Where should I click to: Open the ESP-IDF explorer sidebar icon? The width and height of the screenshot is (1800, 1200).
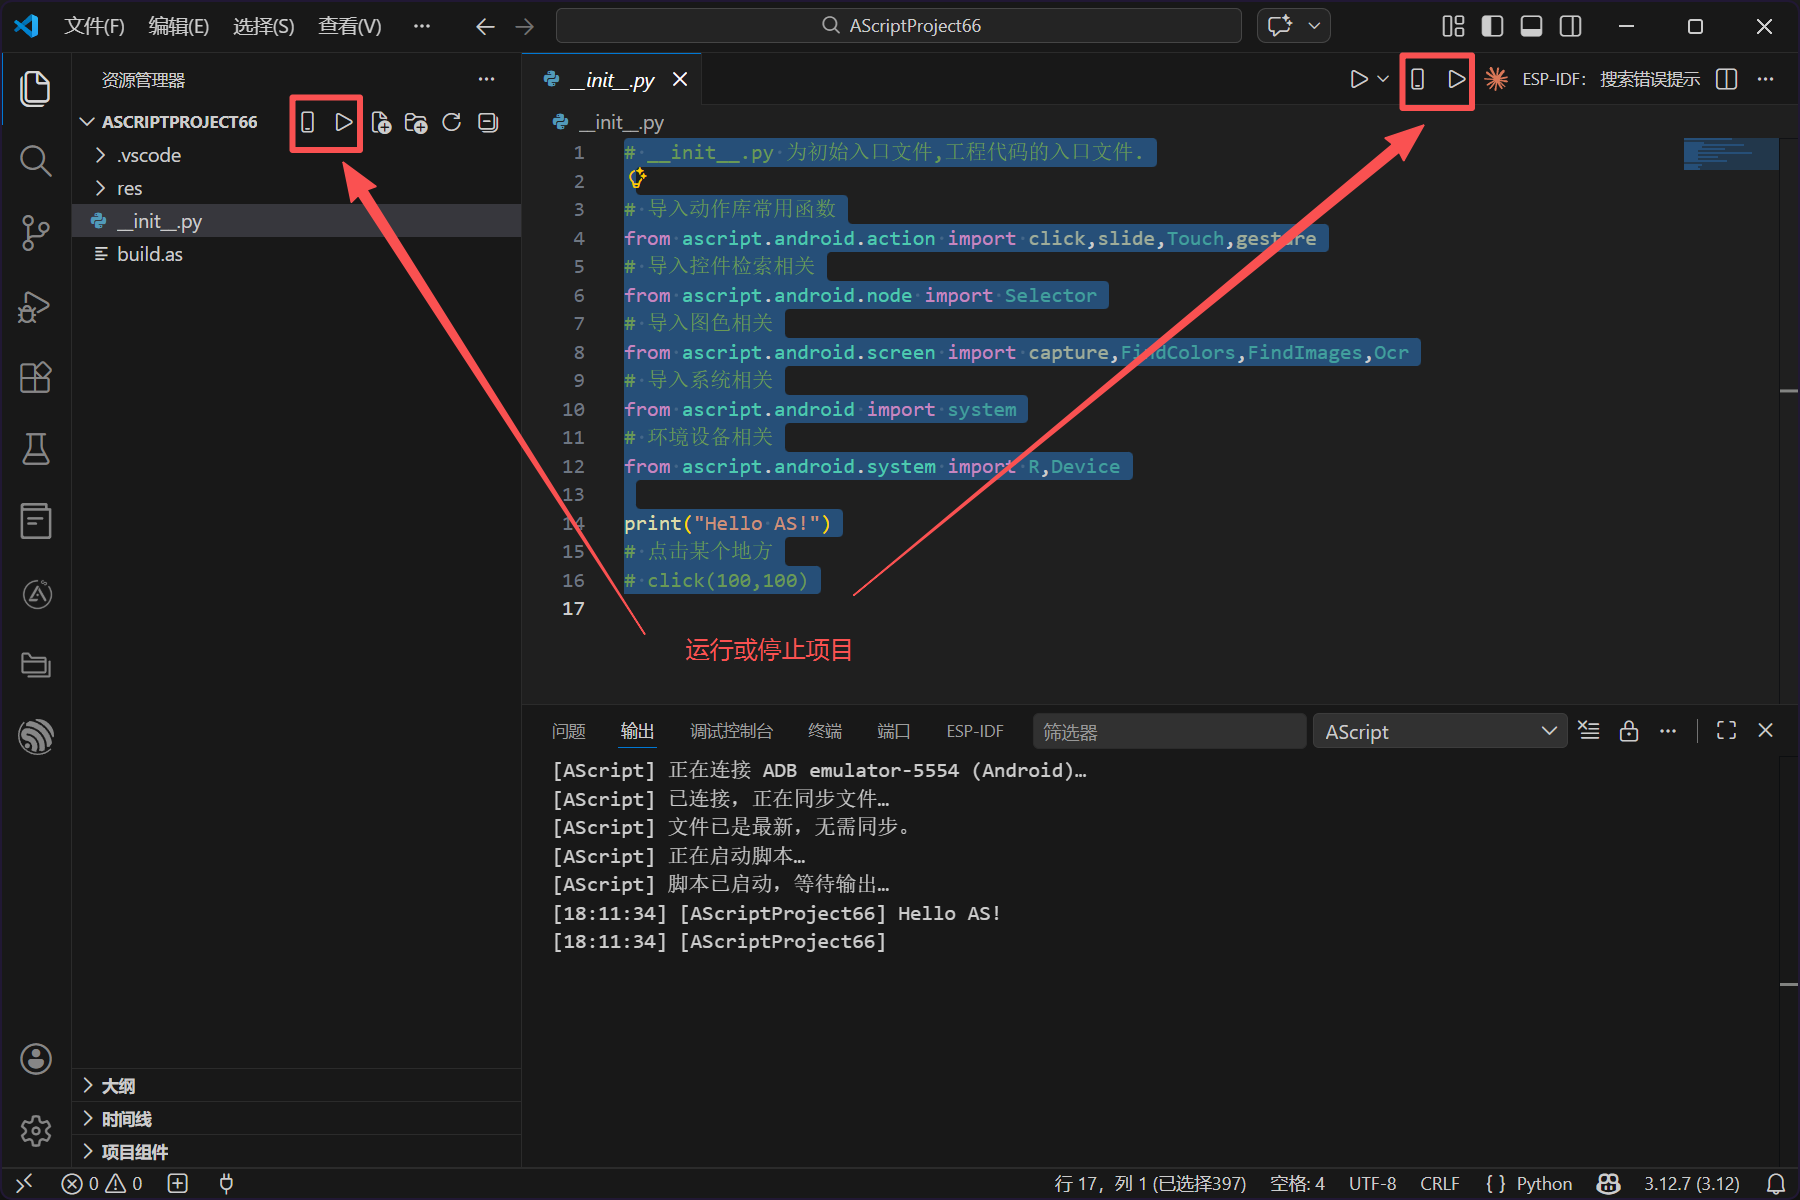36,737
